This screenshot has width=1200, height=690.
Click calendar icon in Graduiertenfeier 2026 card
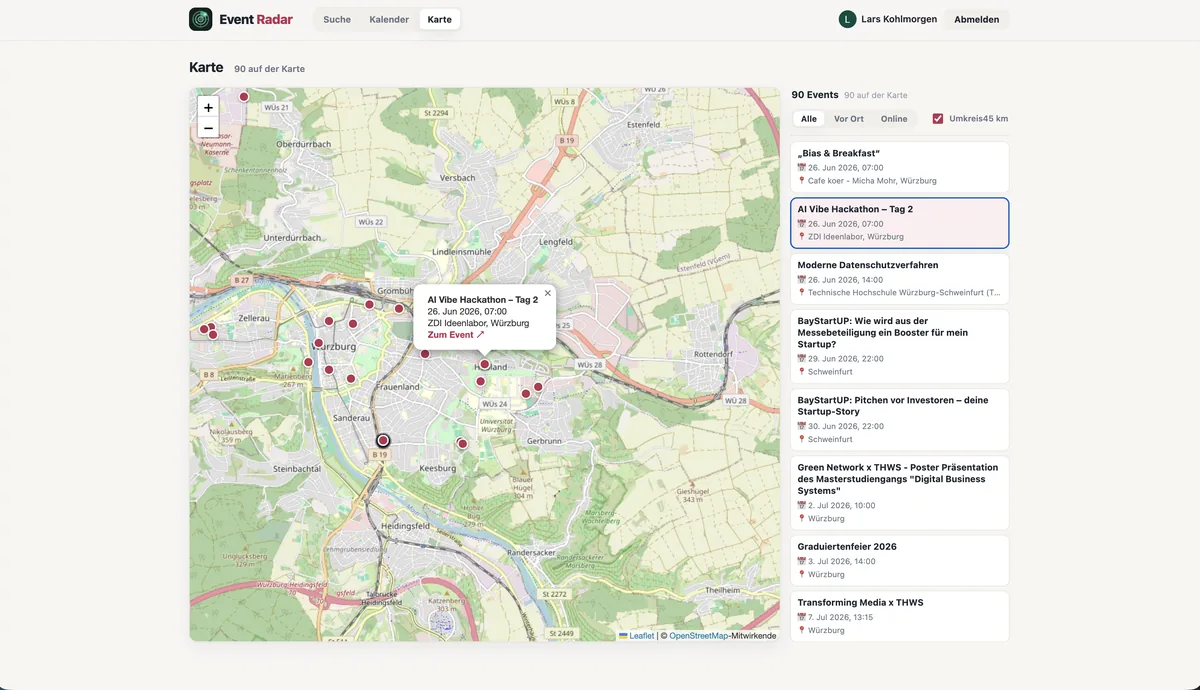[802, 561]
